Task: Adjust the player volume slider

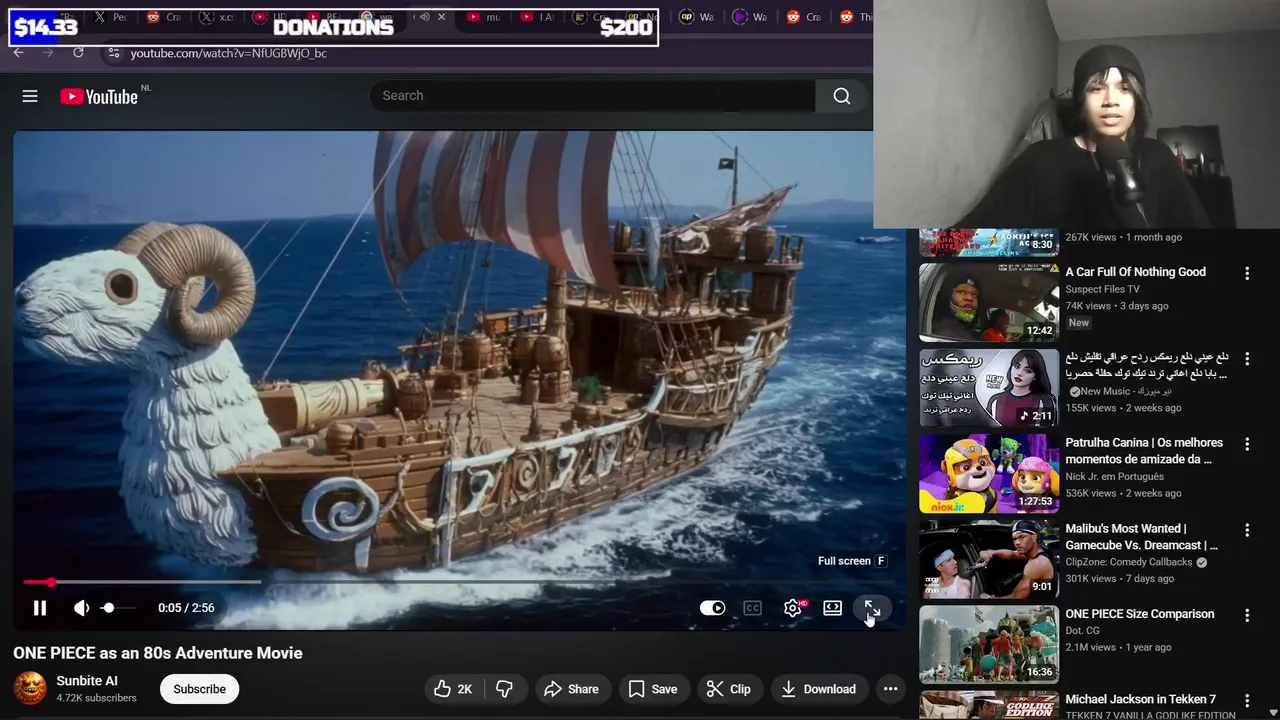Action: click(117, 608)
